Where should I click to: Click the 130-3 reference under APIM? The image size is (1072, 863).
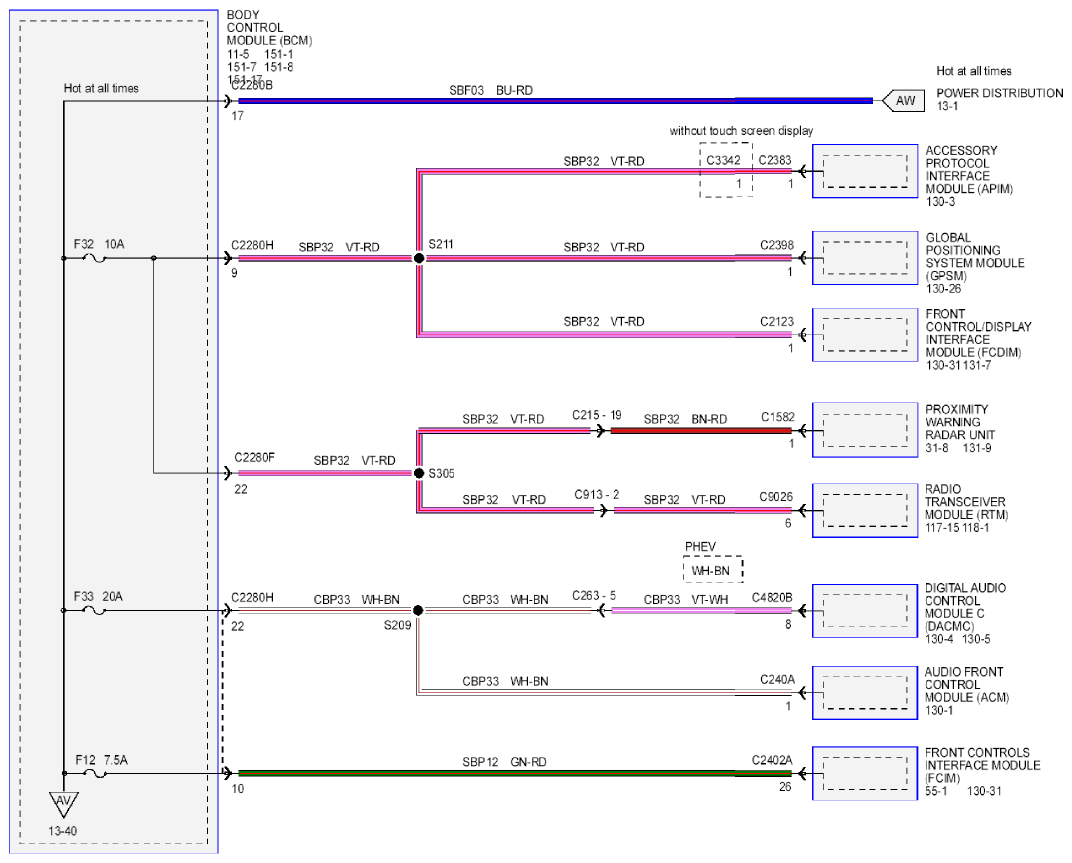click(940, 202)
